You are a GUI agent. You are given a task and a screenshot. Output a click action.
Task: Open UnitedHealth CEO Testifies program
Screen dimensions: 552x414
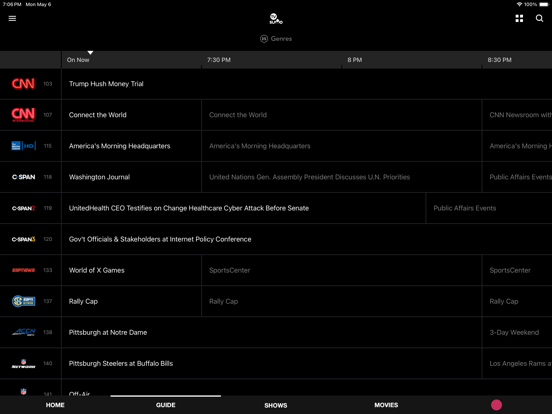tap(244, 208)
